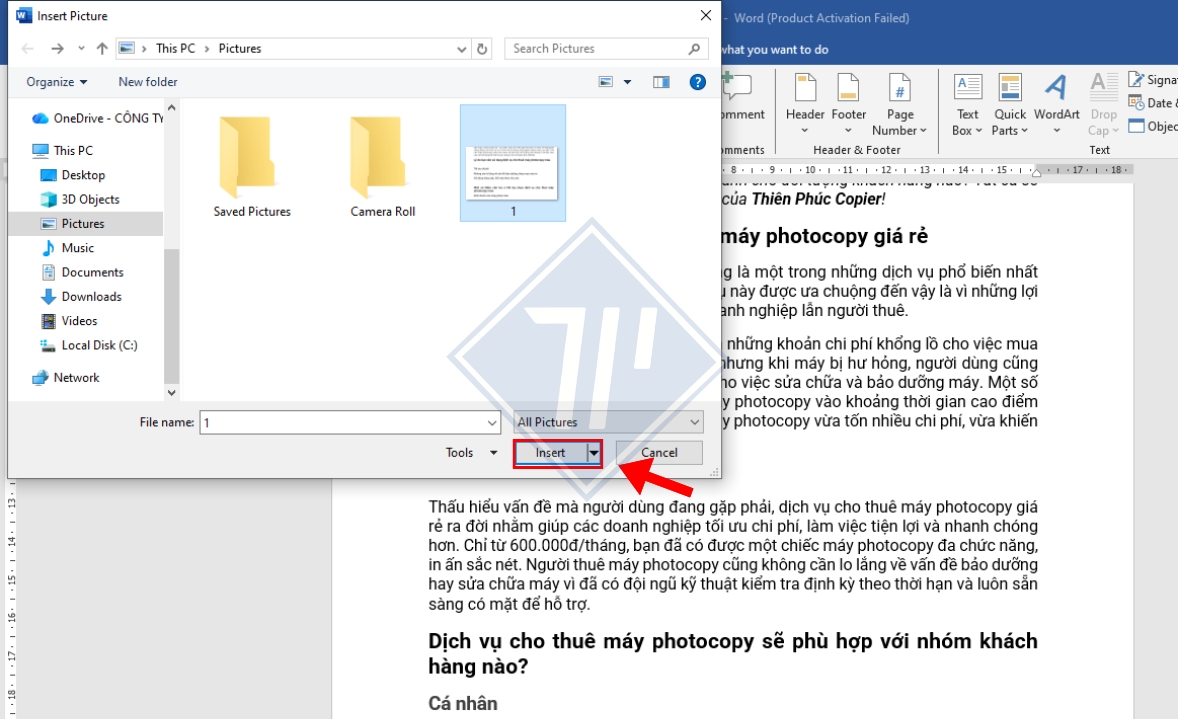Click the Up one level arrow
This screenshot has height=719, width=1178.
tap(102, 48)
